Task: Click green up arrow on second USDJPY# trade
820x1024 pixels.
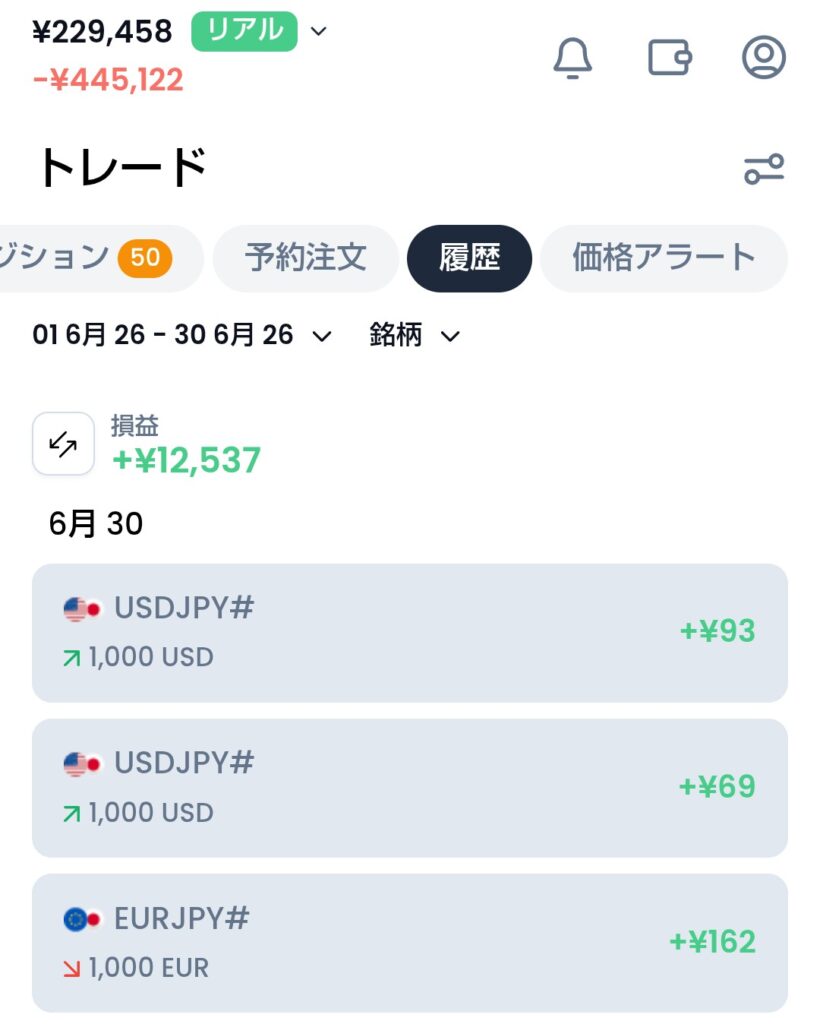Action: click(72, 814)
